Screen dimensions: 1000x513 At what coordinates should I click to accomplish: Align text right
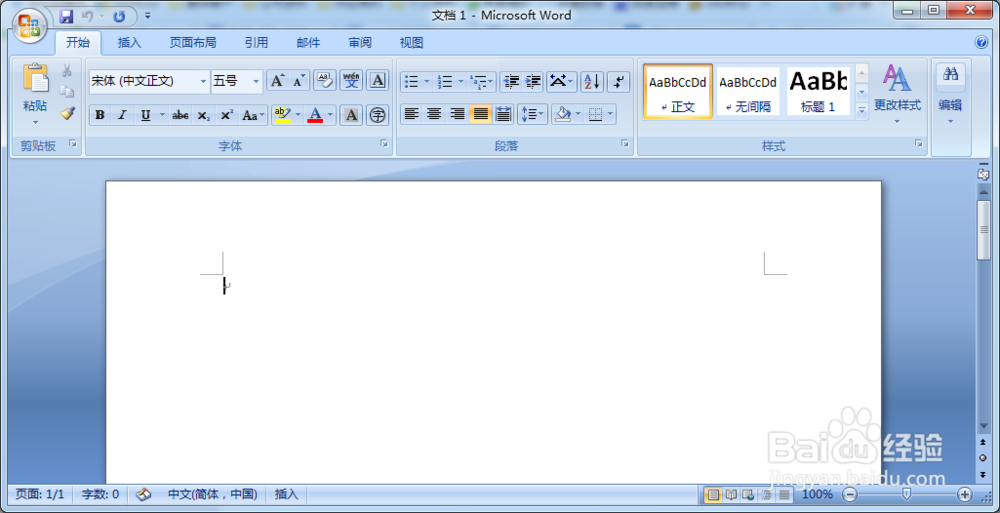click(x=457, y=114)
